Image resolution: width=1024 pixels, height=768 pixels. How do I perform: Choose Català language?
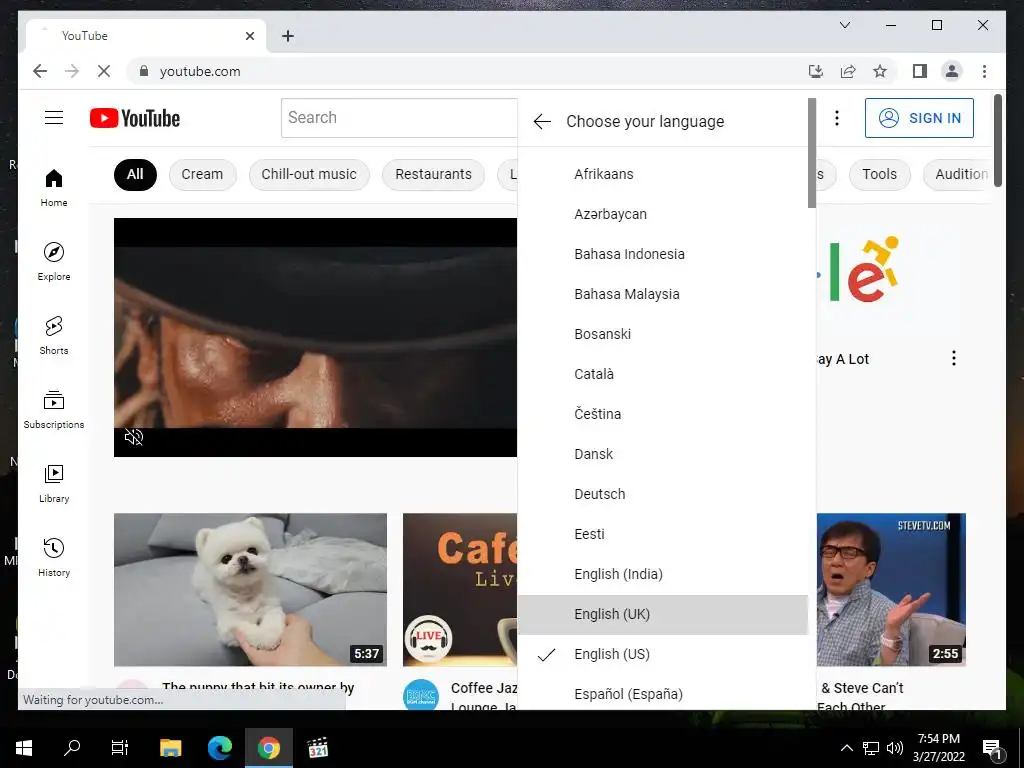coord(663,374)
